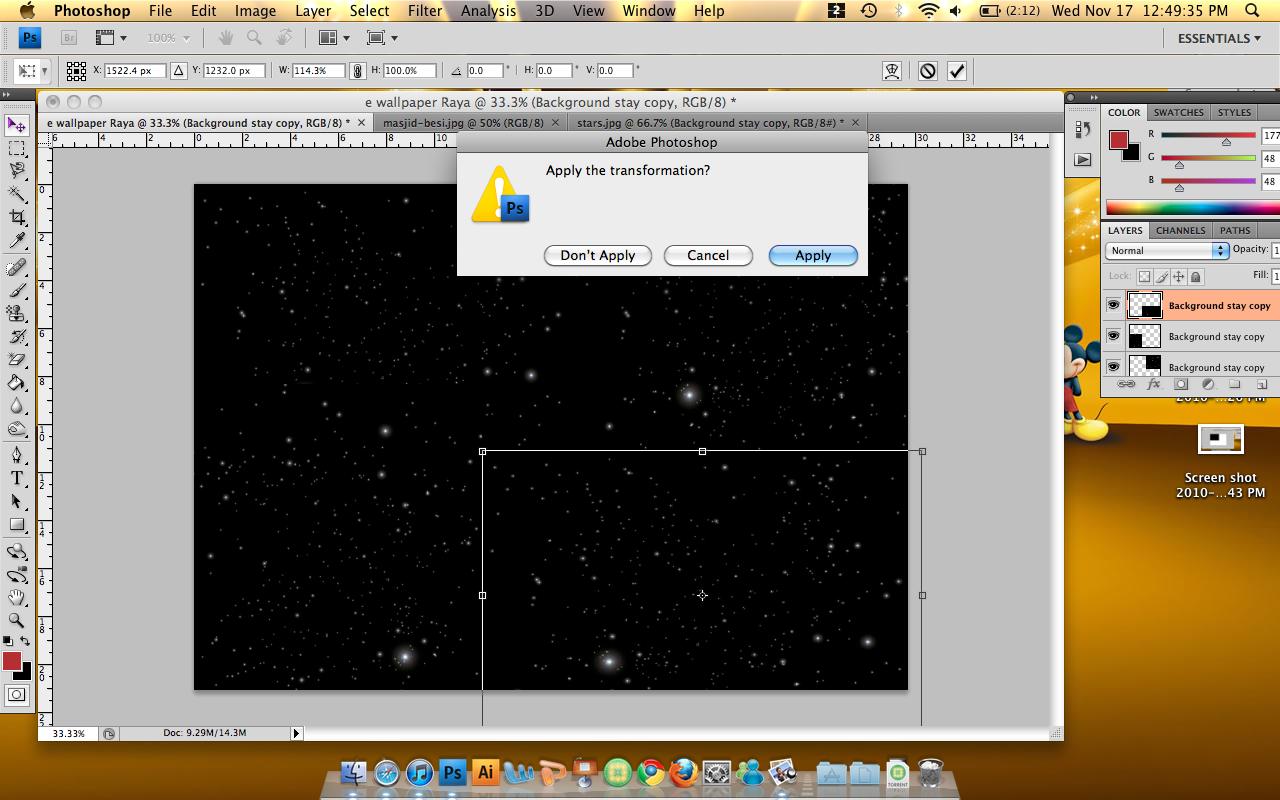Viewport: 1280px width, 800px height.
Task: Select the Pen tool
Action: tap(17, 455)
